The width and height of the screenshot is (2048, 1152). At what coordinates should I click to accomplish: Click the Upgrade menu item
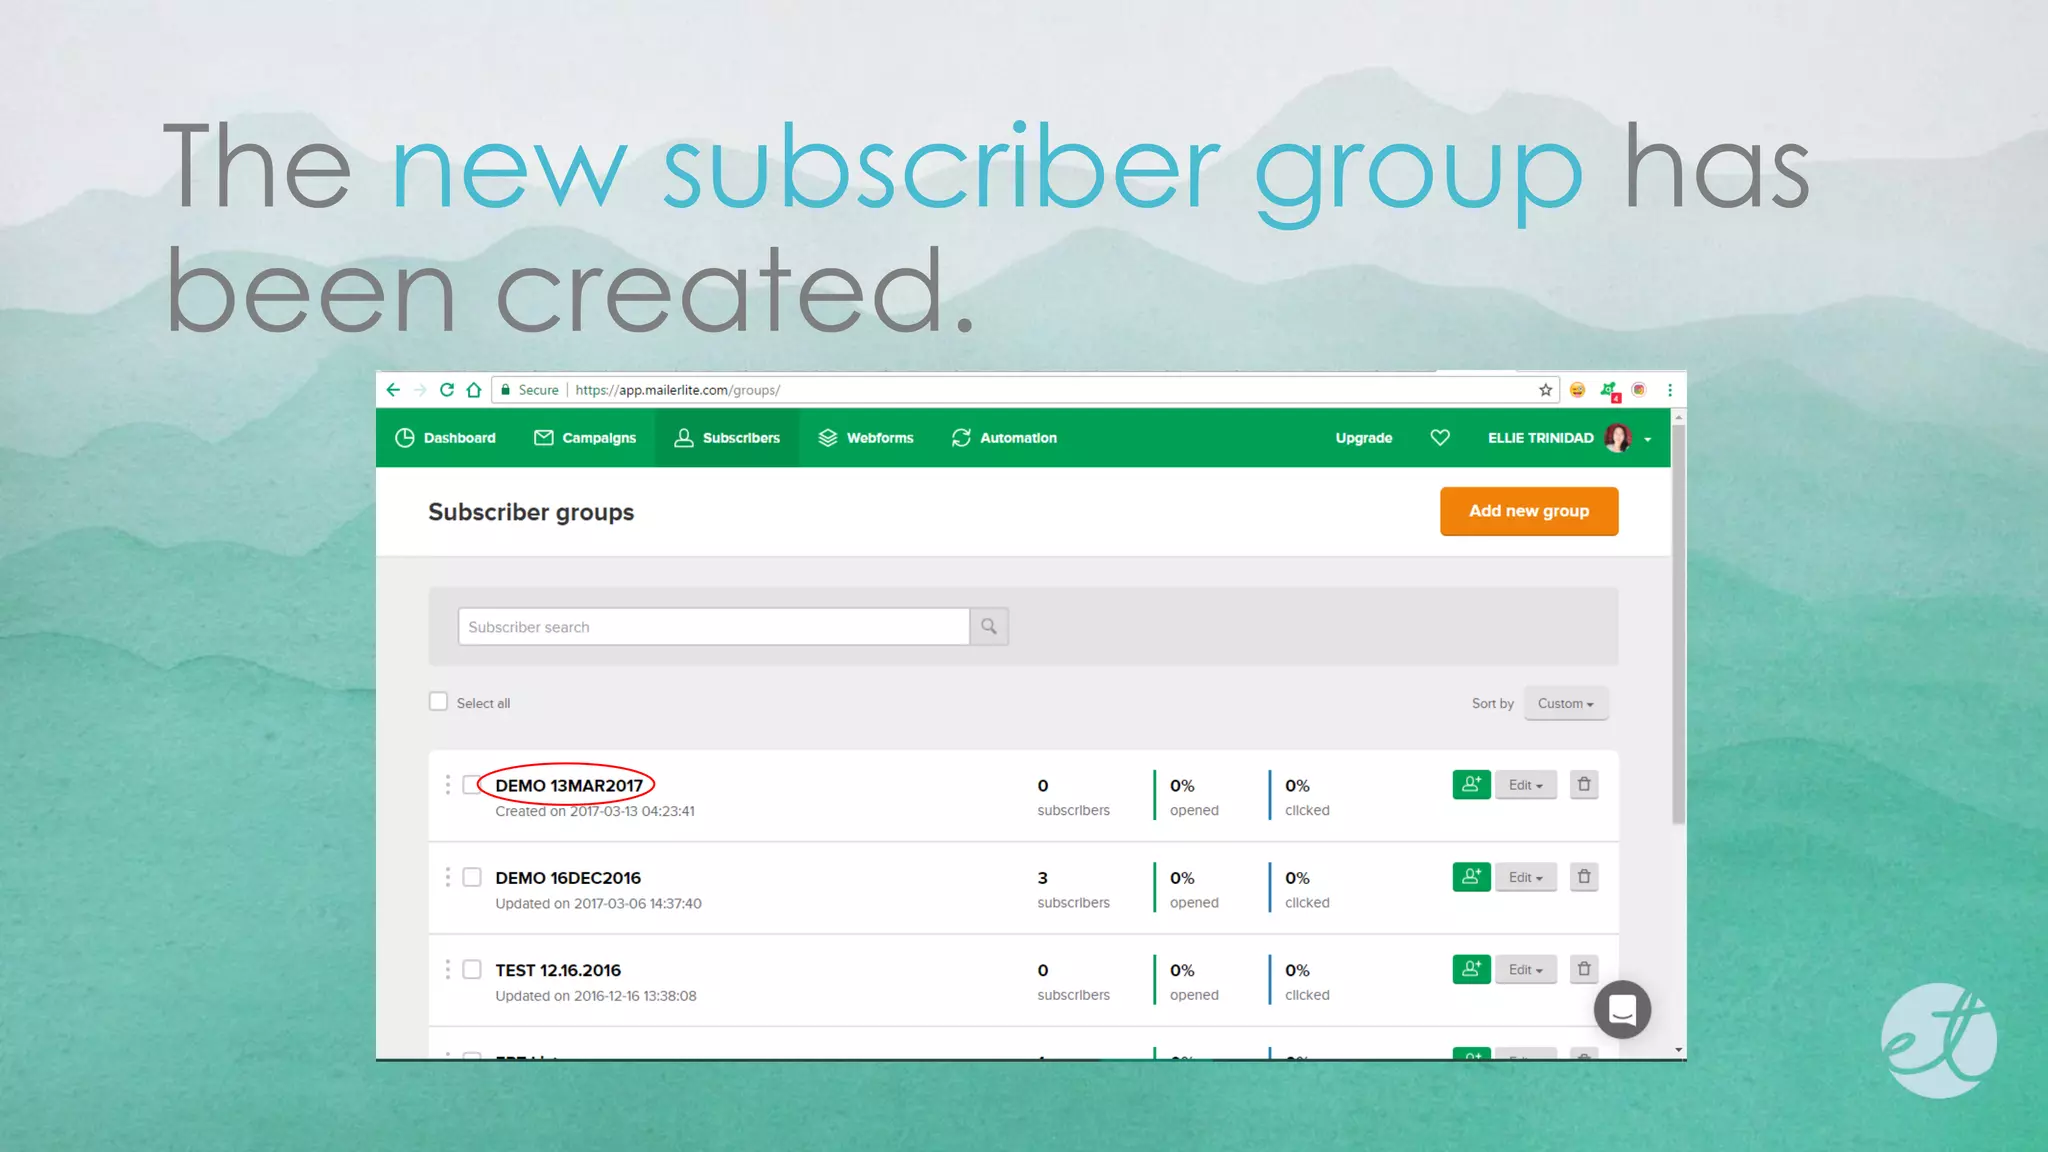(1364, 437)
